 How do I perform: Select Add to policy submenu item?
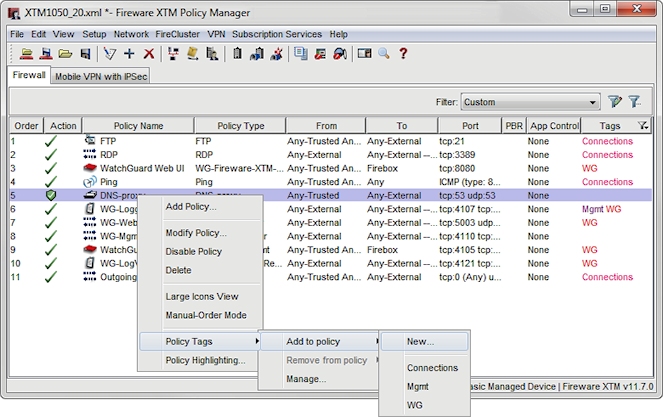[313, 341]
